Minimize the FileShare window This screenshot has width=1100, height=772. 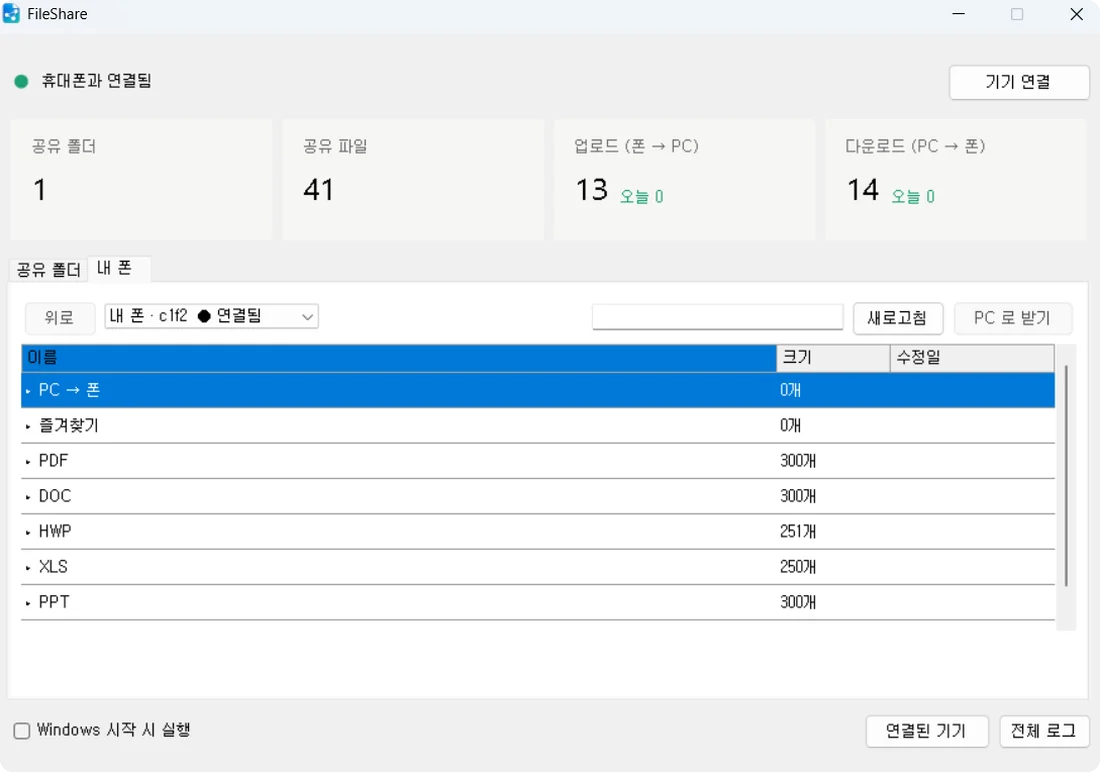[x=959, y=14]
